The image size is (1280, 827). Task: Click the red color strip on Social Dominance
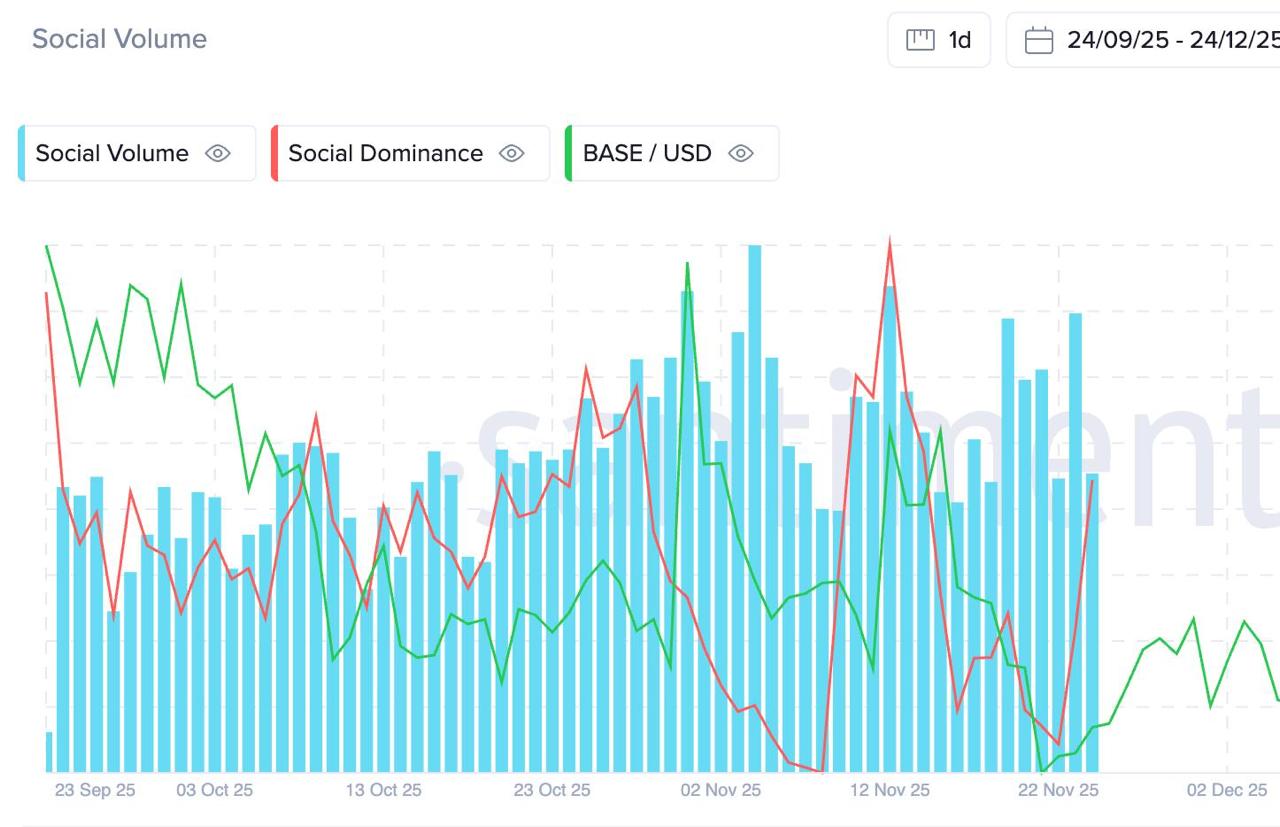[274, 153]
